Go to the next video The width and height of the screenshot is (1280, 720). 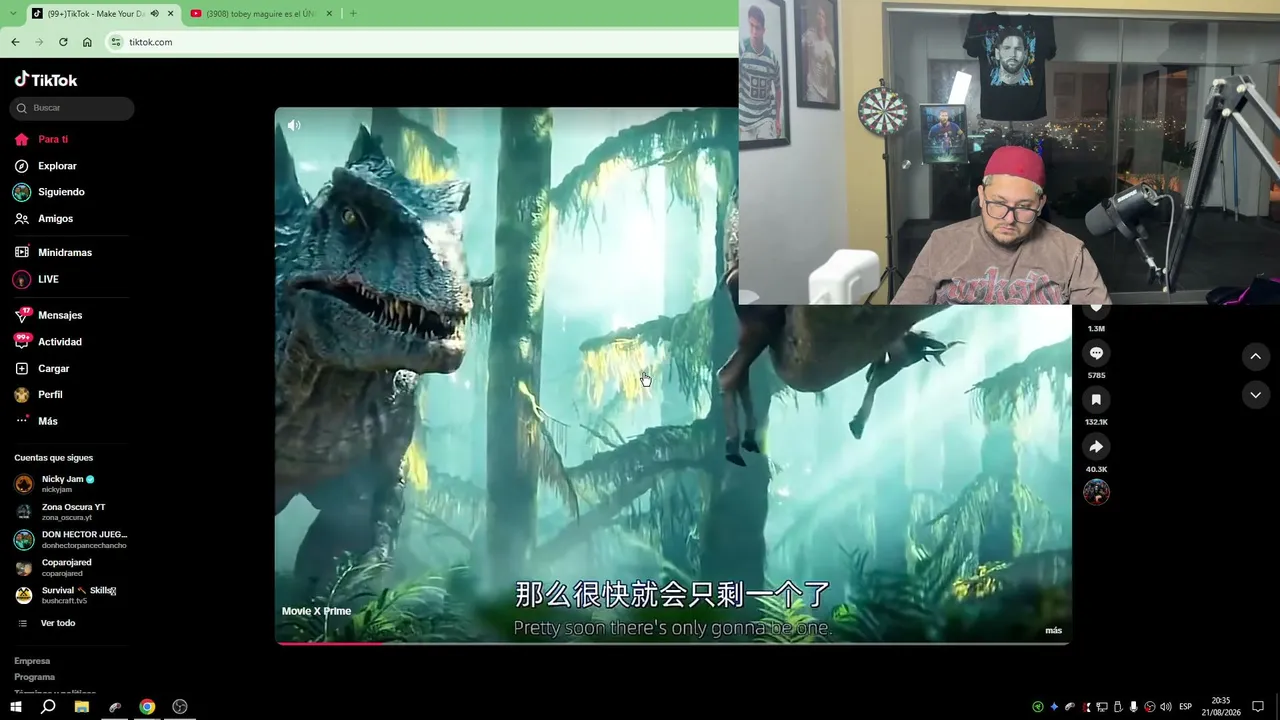(x=1255, y=395)
